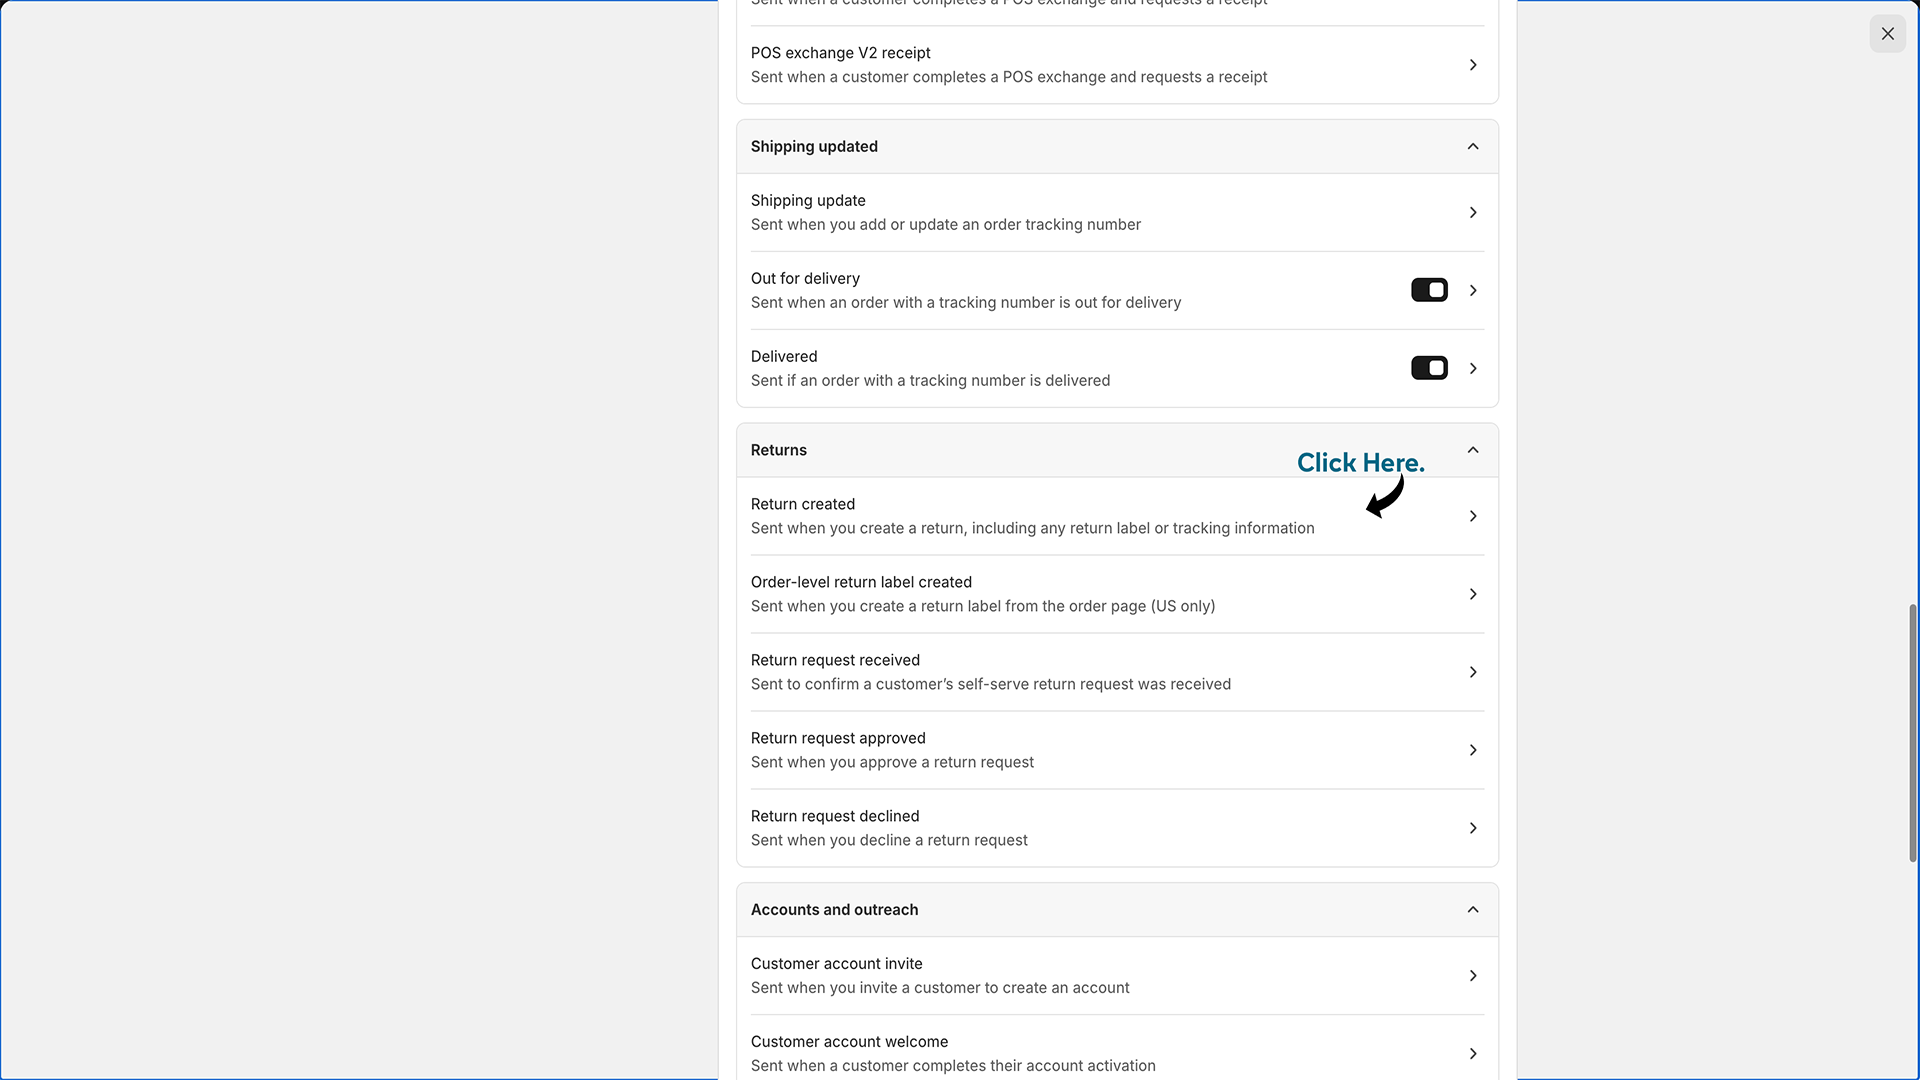Viewport: 1920px width, 1080px height.
Task: Collapse the Shipping updated section
Action: (x=1473, y=147)
